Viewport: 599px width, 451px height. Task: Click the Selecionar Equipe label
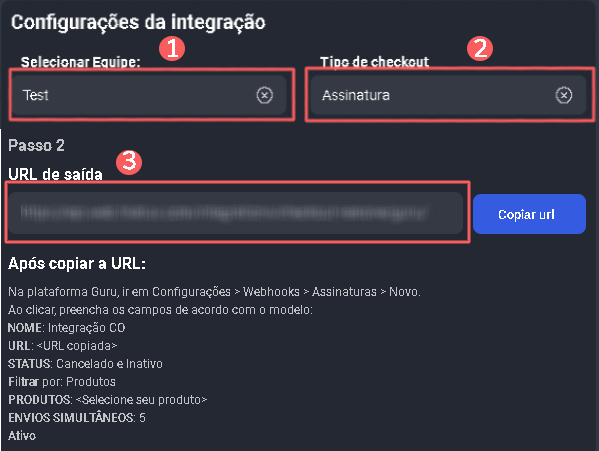pos(81,62)
